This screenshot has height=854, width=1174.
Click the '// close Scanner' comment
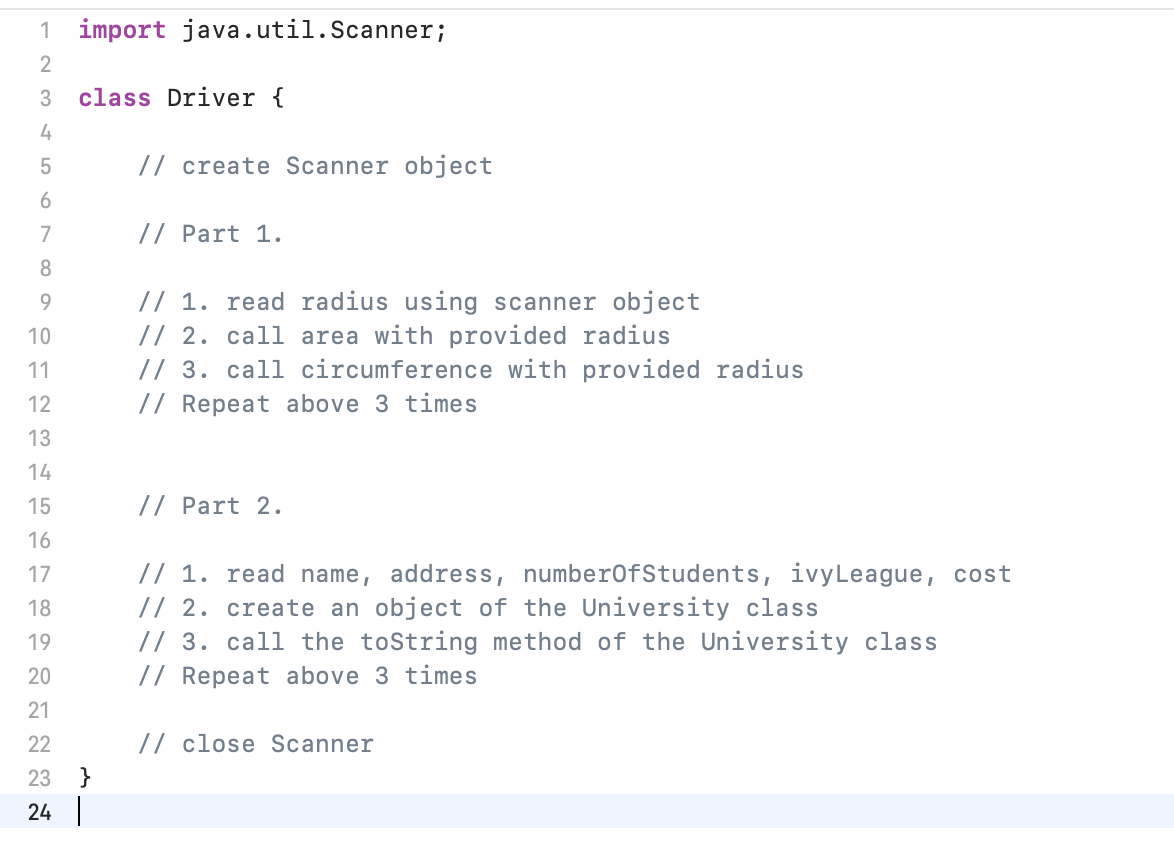click(x=256, y=744)
